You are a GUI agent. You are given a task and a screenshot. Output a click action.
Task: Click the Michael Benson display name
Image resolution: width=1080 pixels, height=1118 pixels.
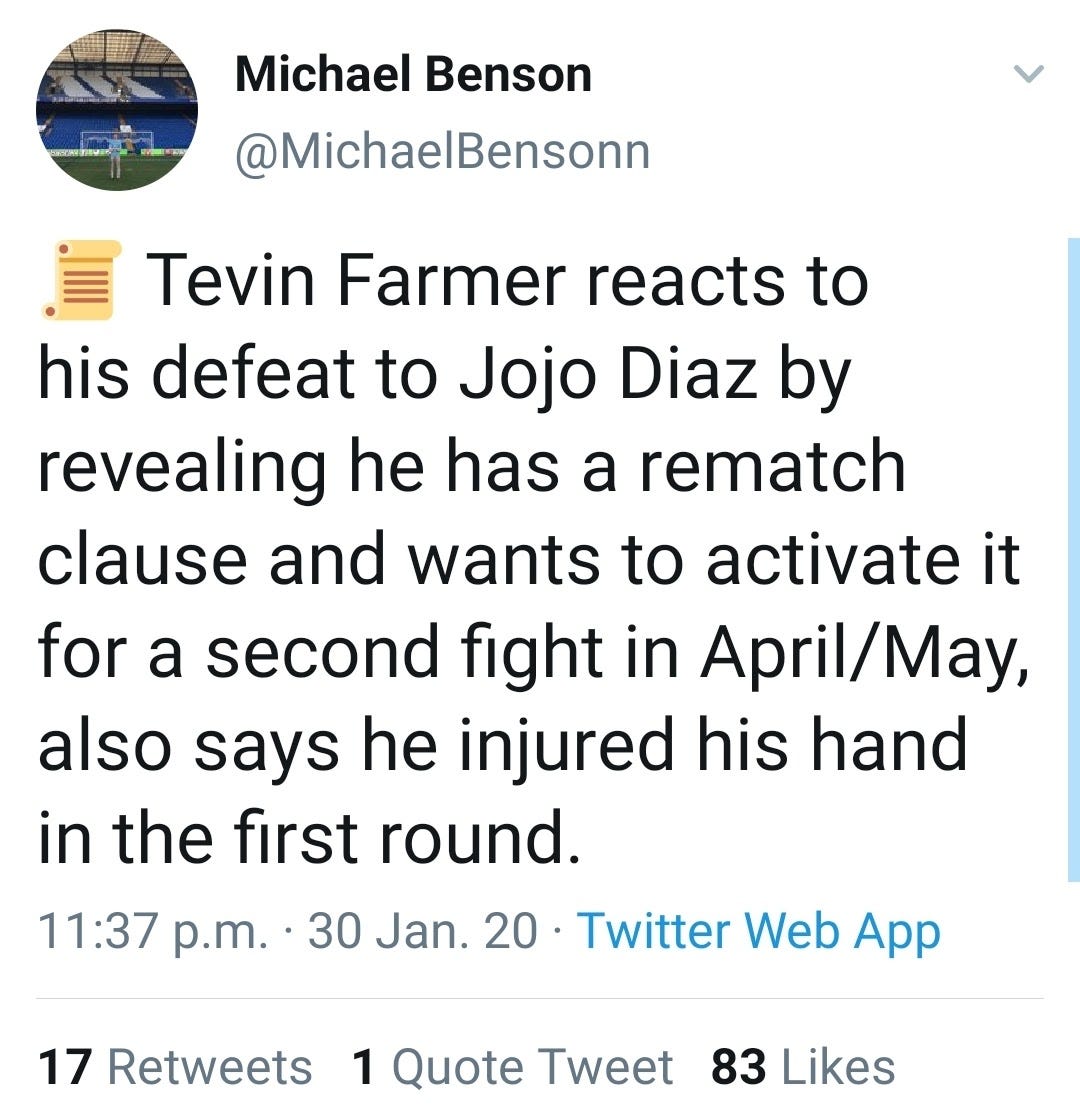coord(413,75)
